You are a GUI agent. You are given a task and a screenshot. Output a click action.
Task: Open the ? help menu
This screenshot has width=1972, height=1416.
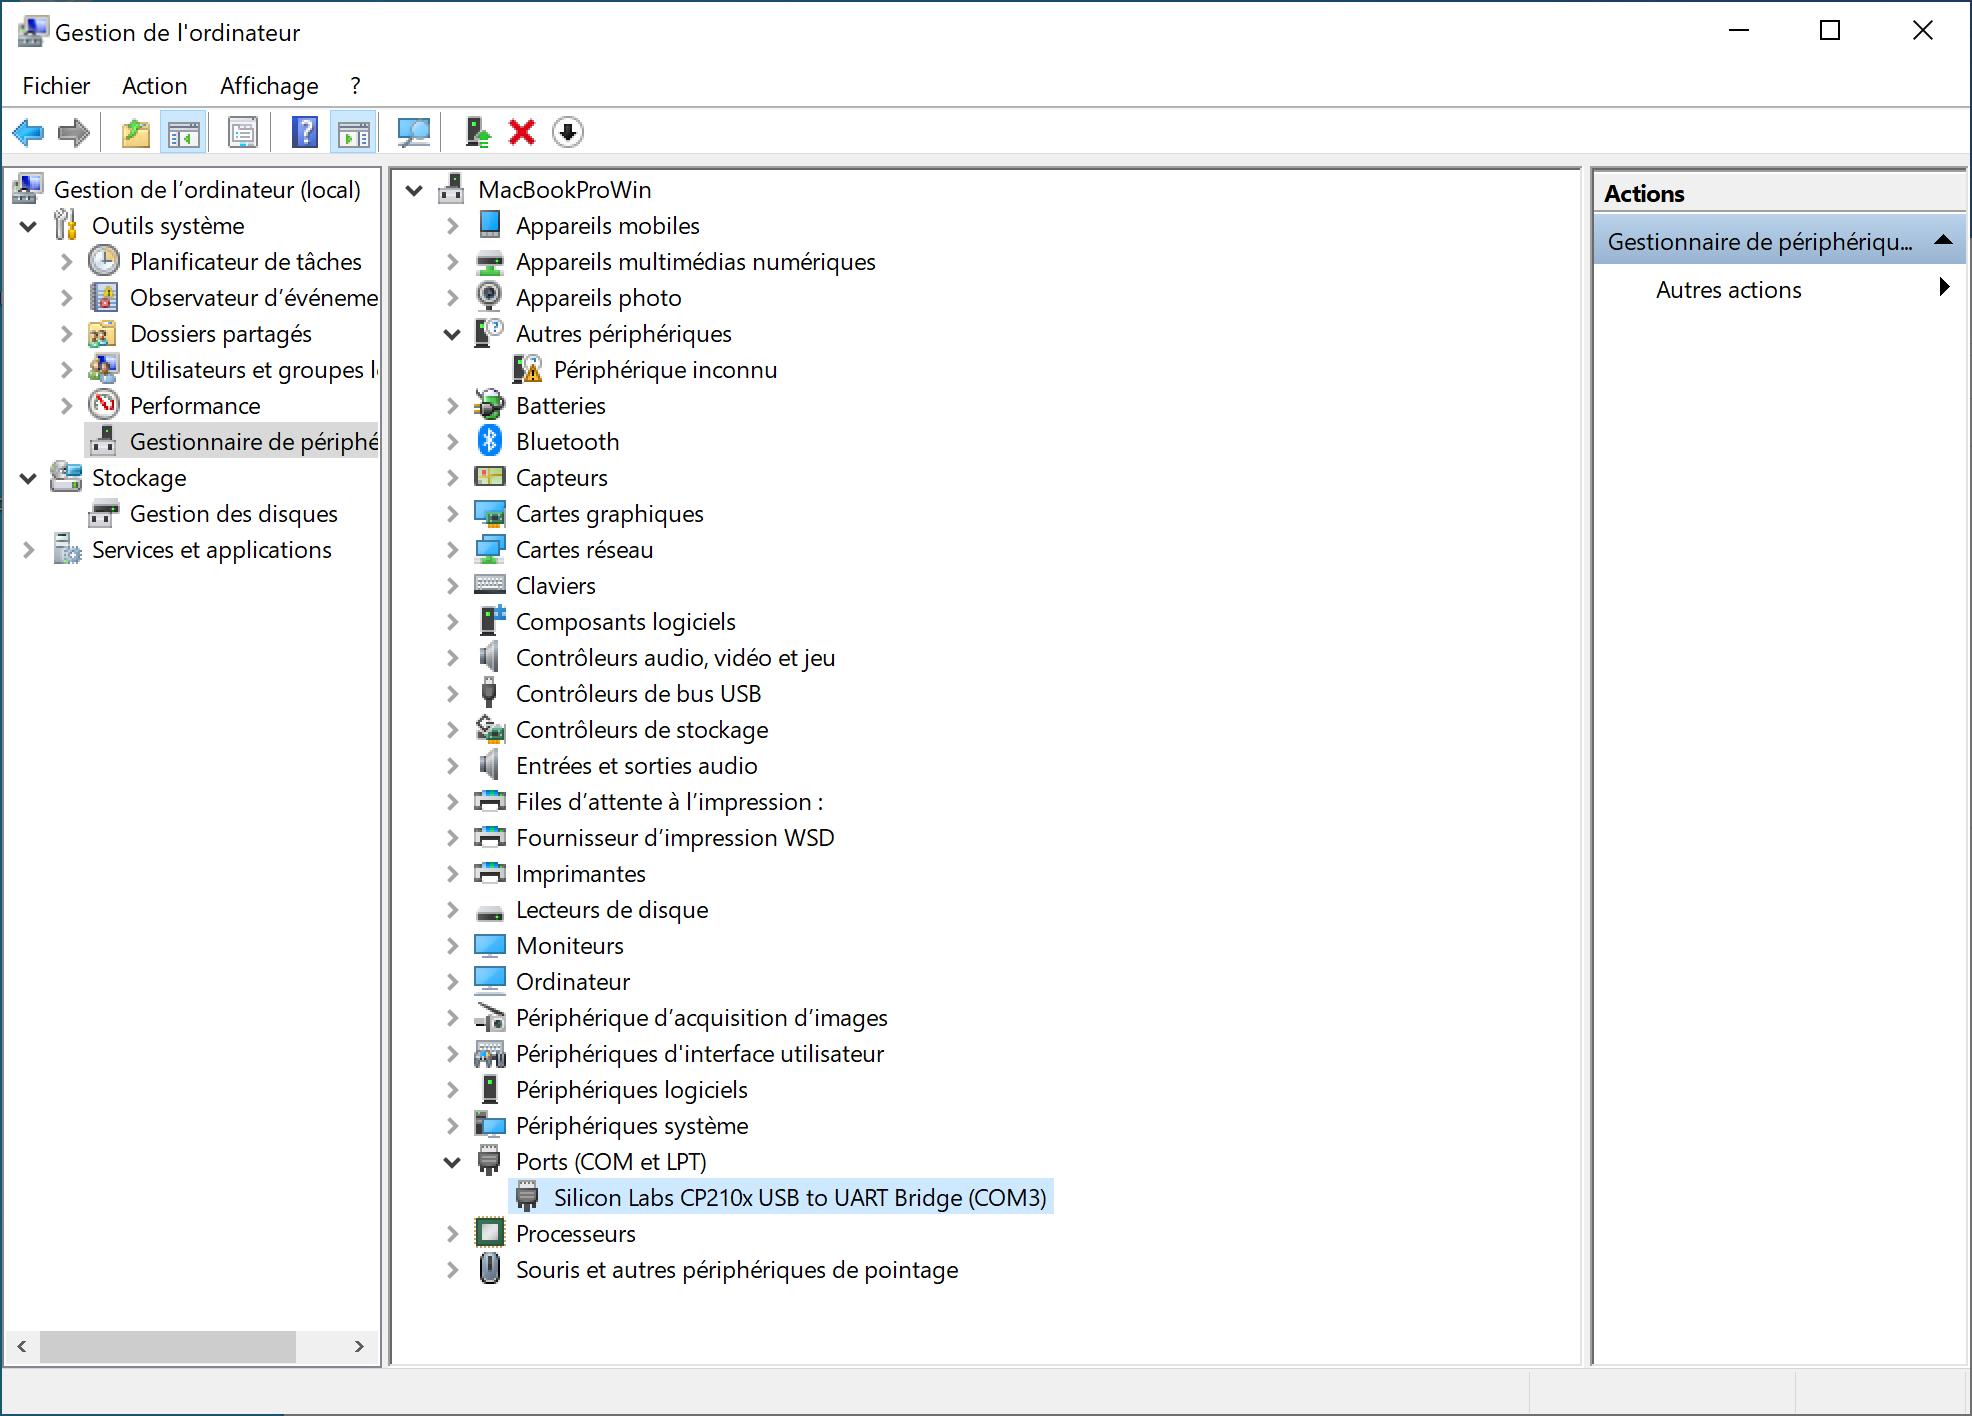[355, 86]
